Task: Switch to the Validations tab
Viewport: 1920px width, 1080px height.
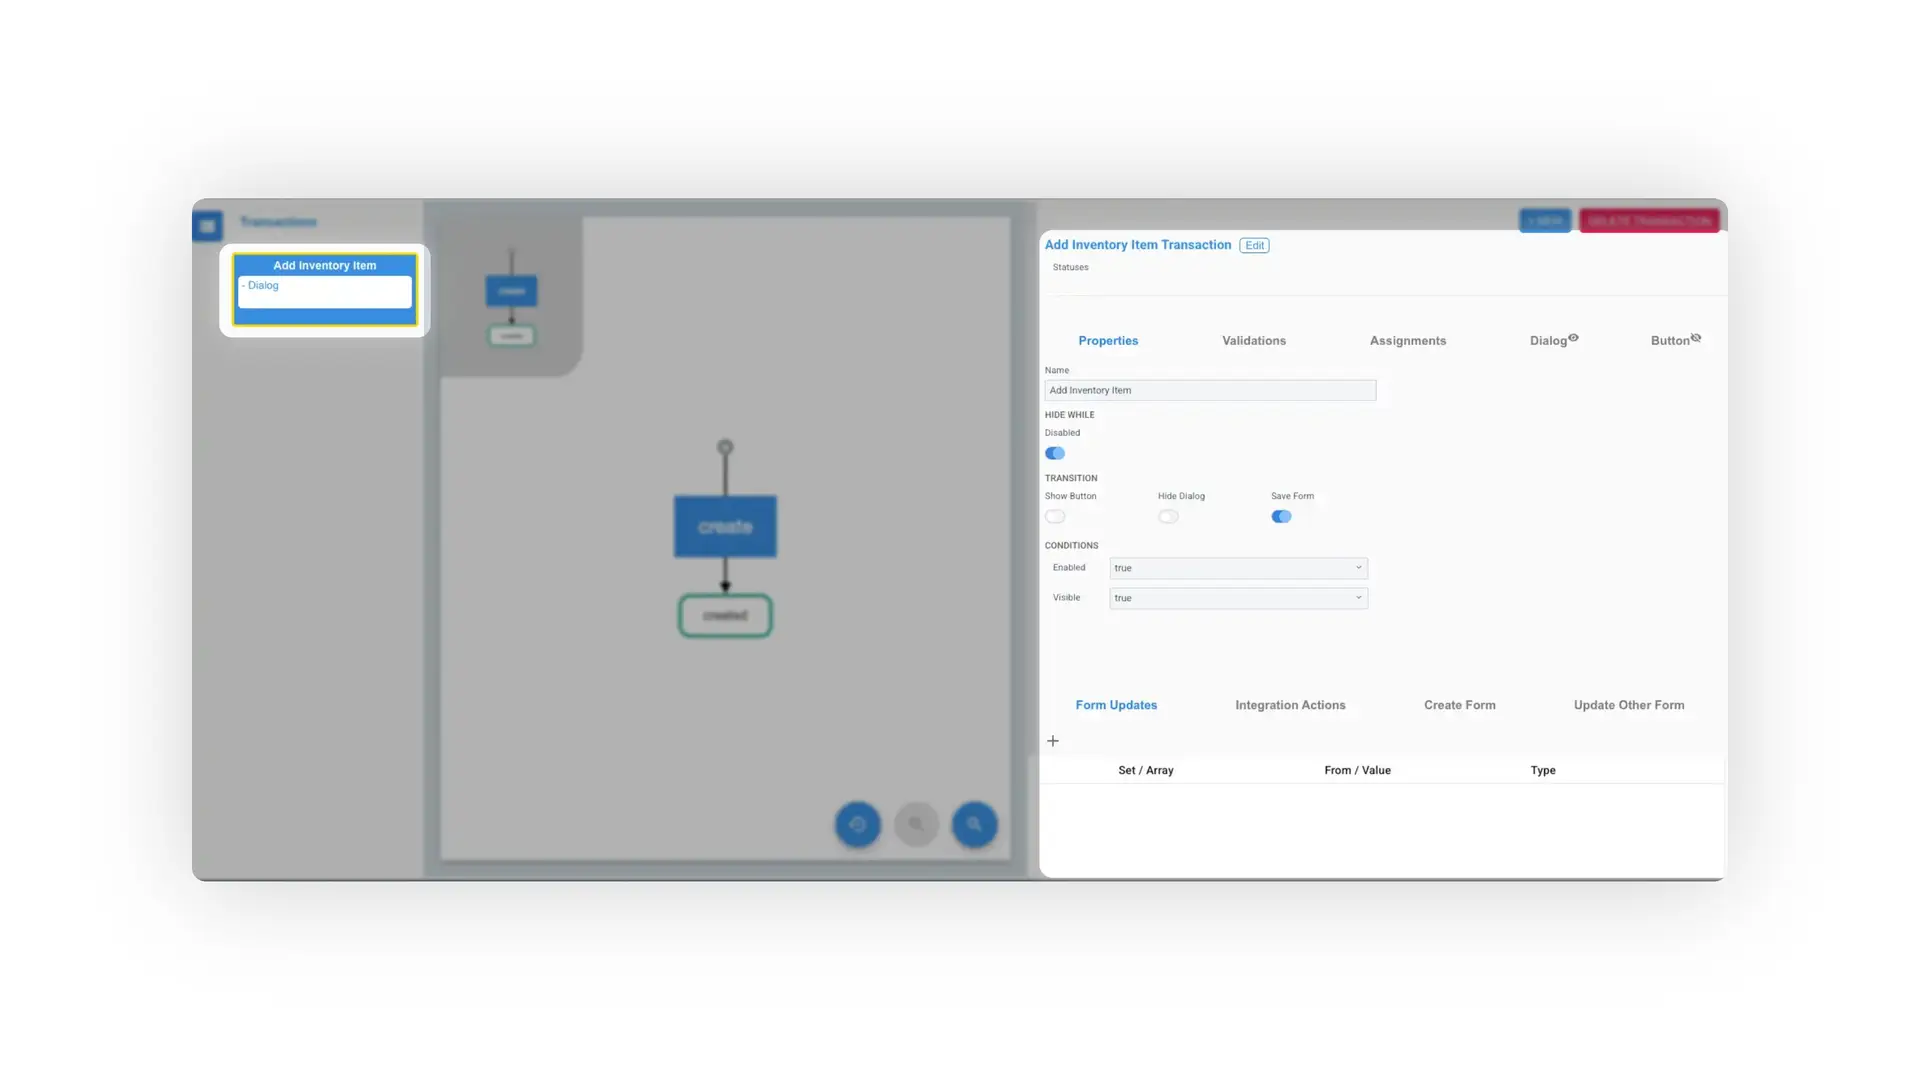Action: (1253, 341)
